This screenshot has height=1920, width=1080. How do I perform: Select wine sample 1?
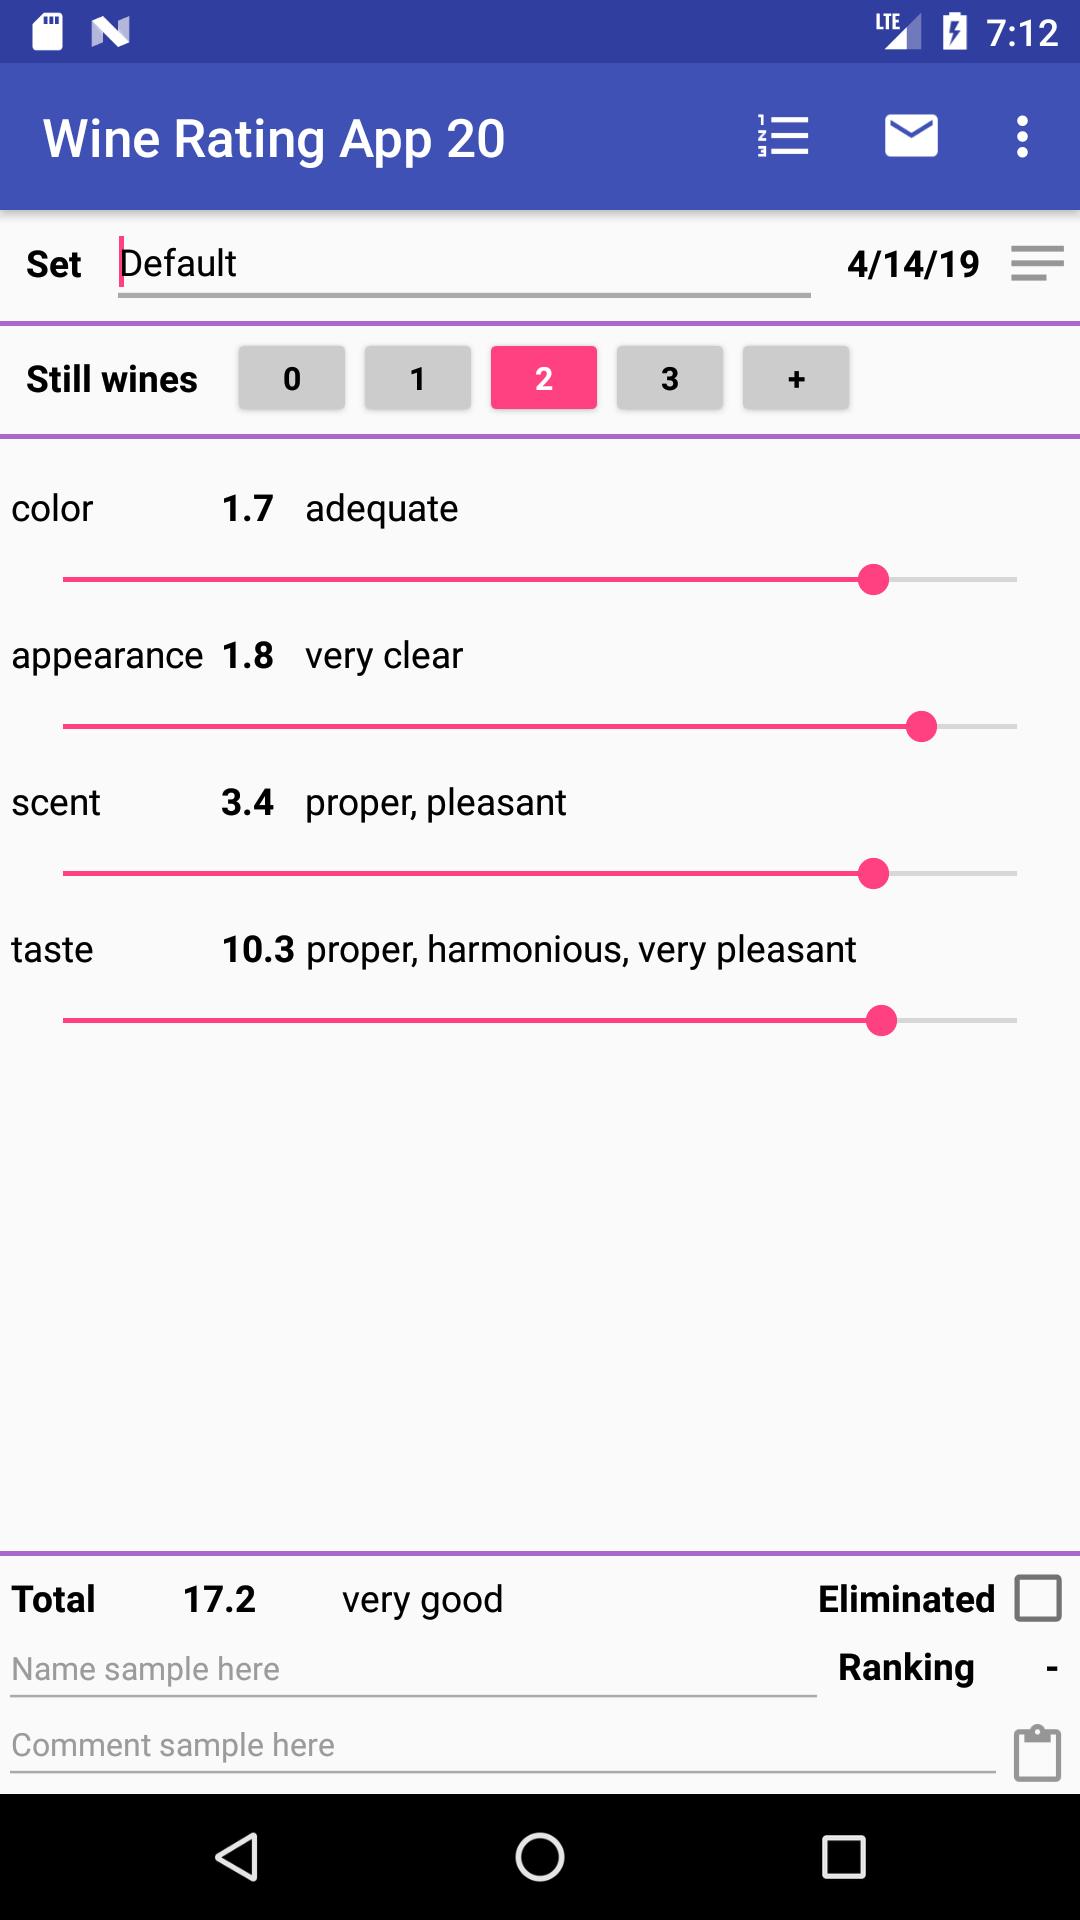point(418,378)
